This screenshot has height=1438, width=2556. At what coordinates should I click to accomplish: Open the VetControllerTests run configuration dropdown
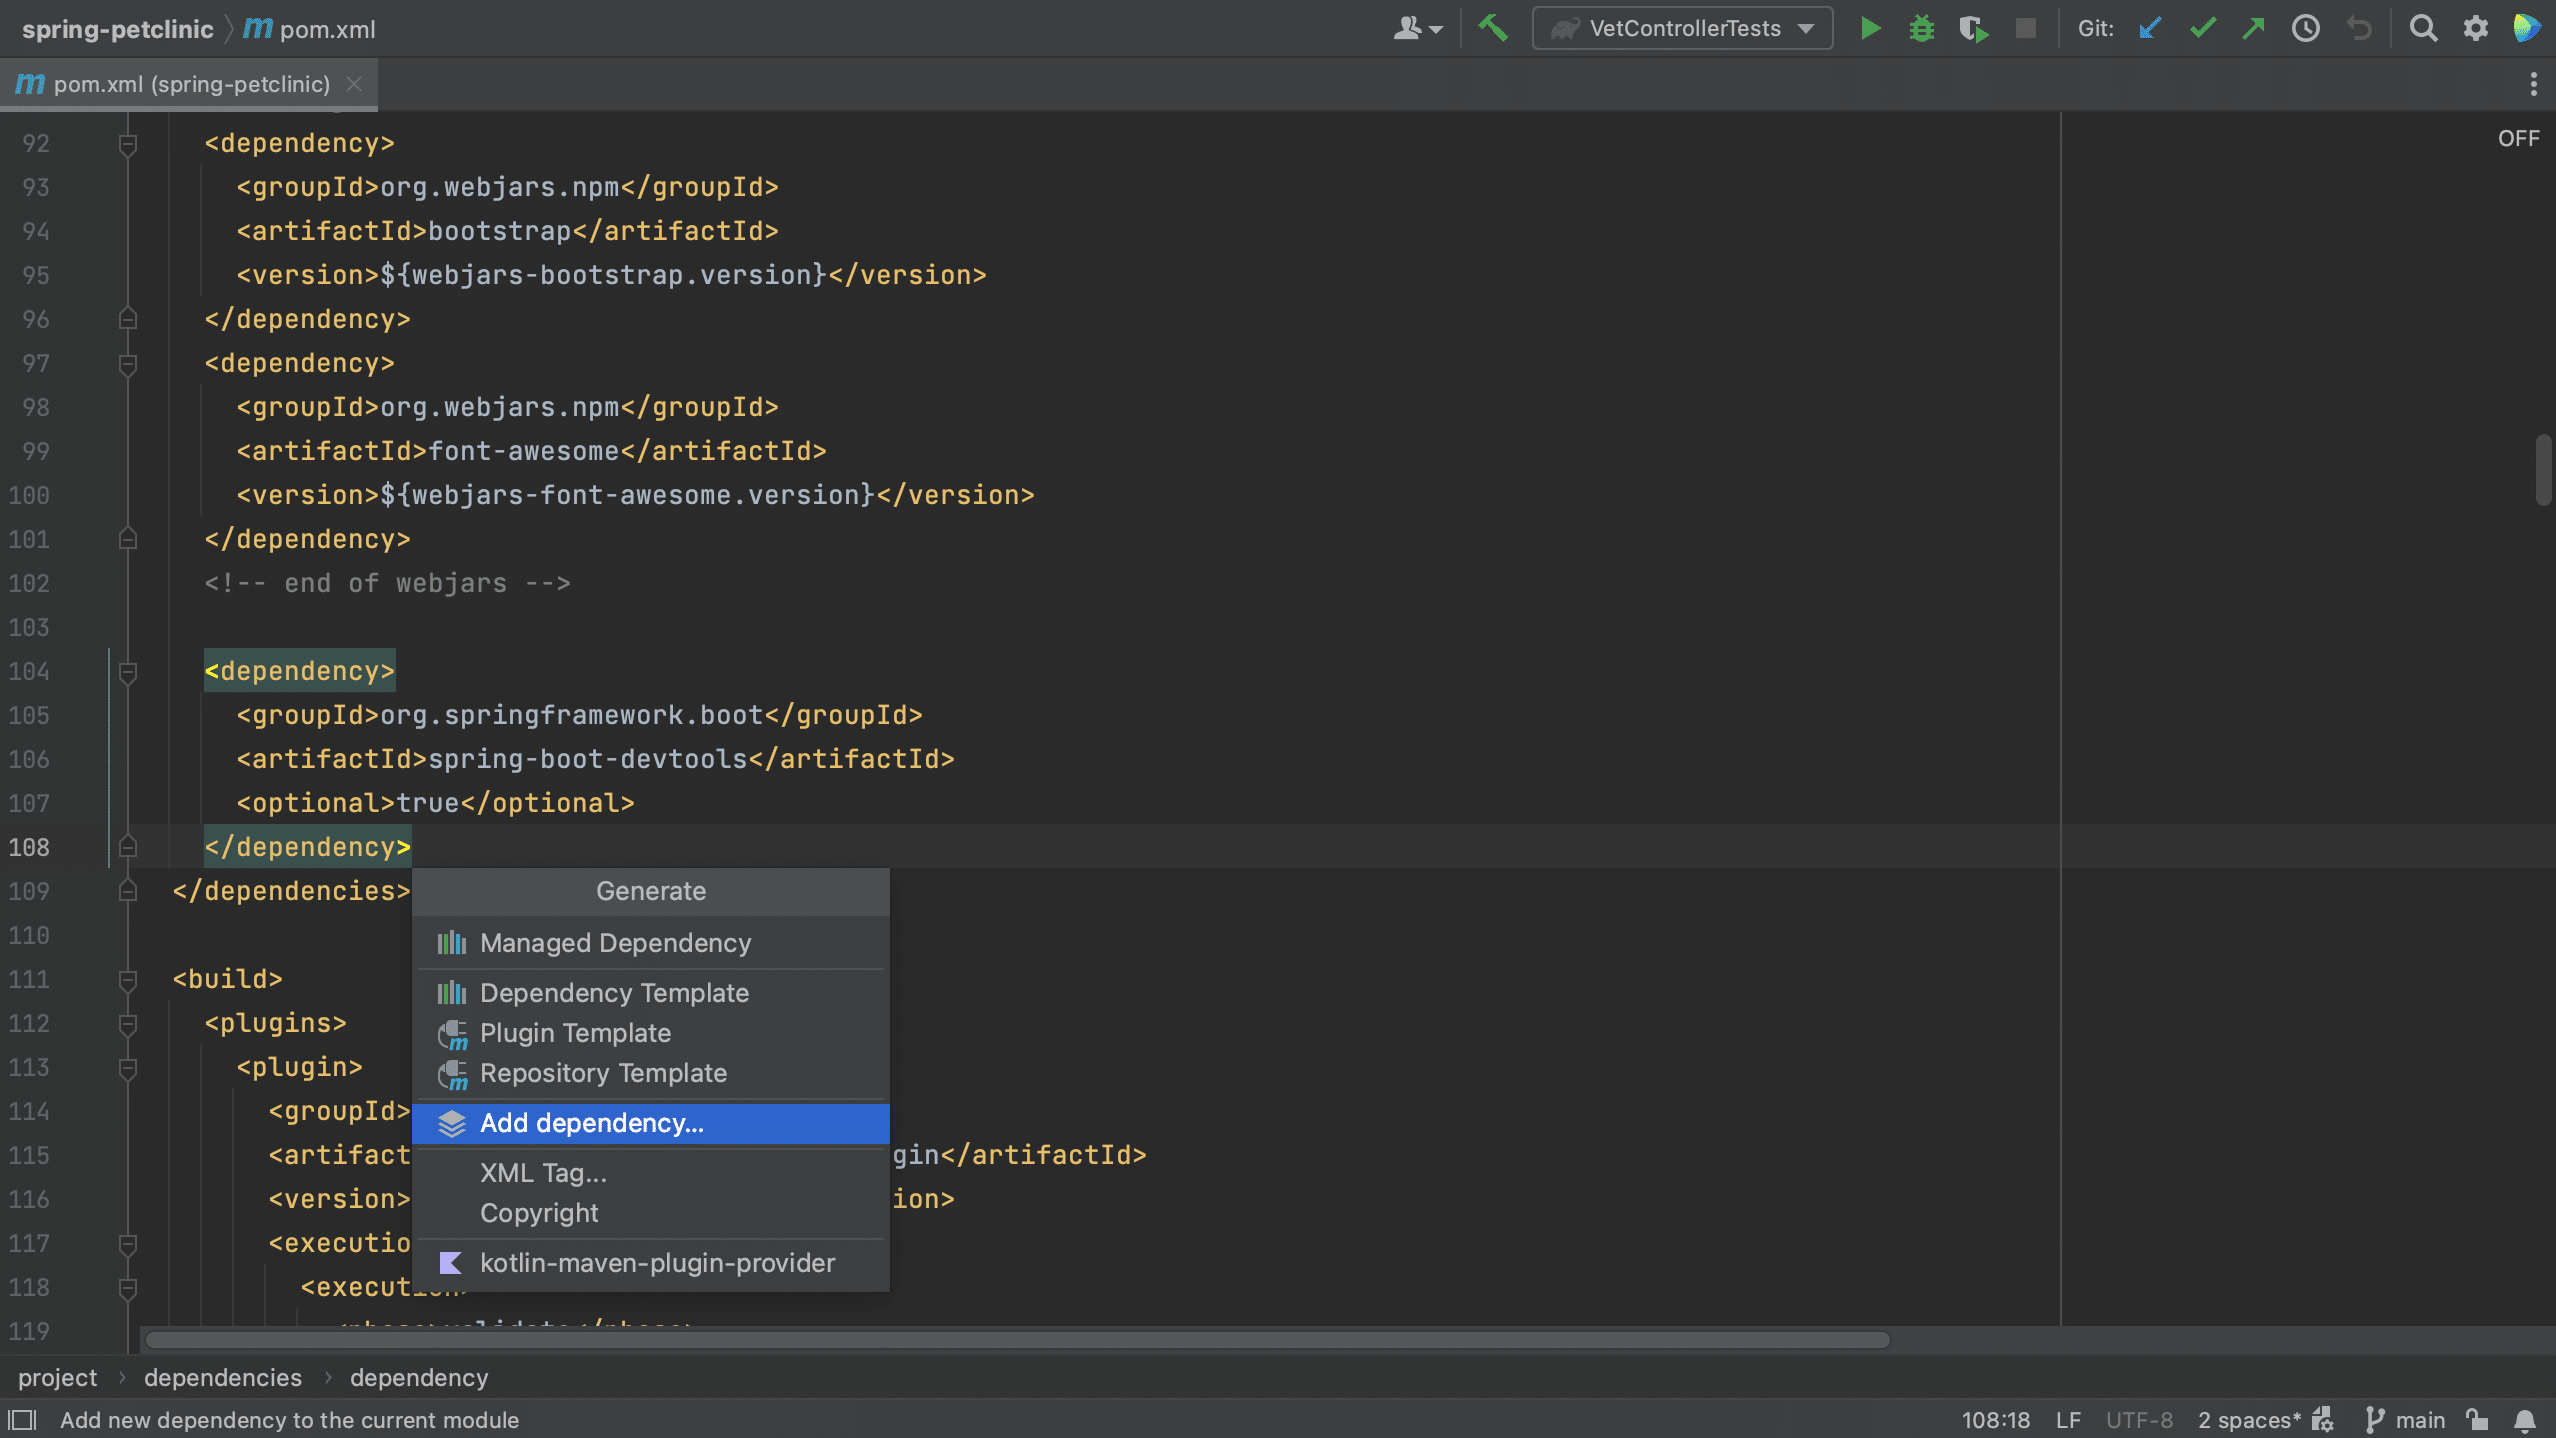tap(1682, 28)
